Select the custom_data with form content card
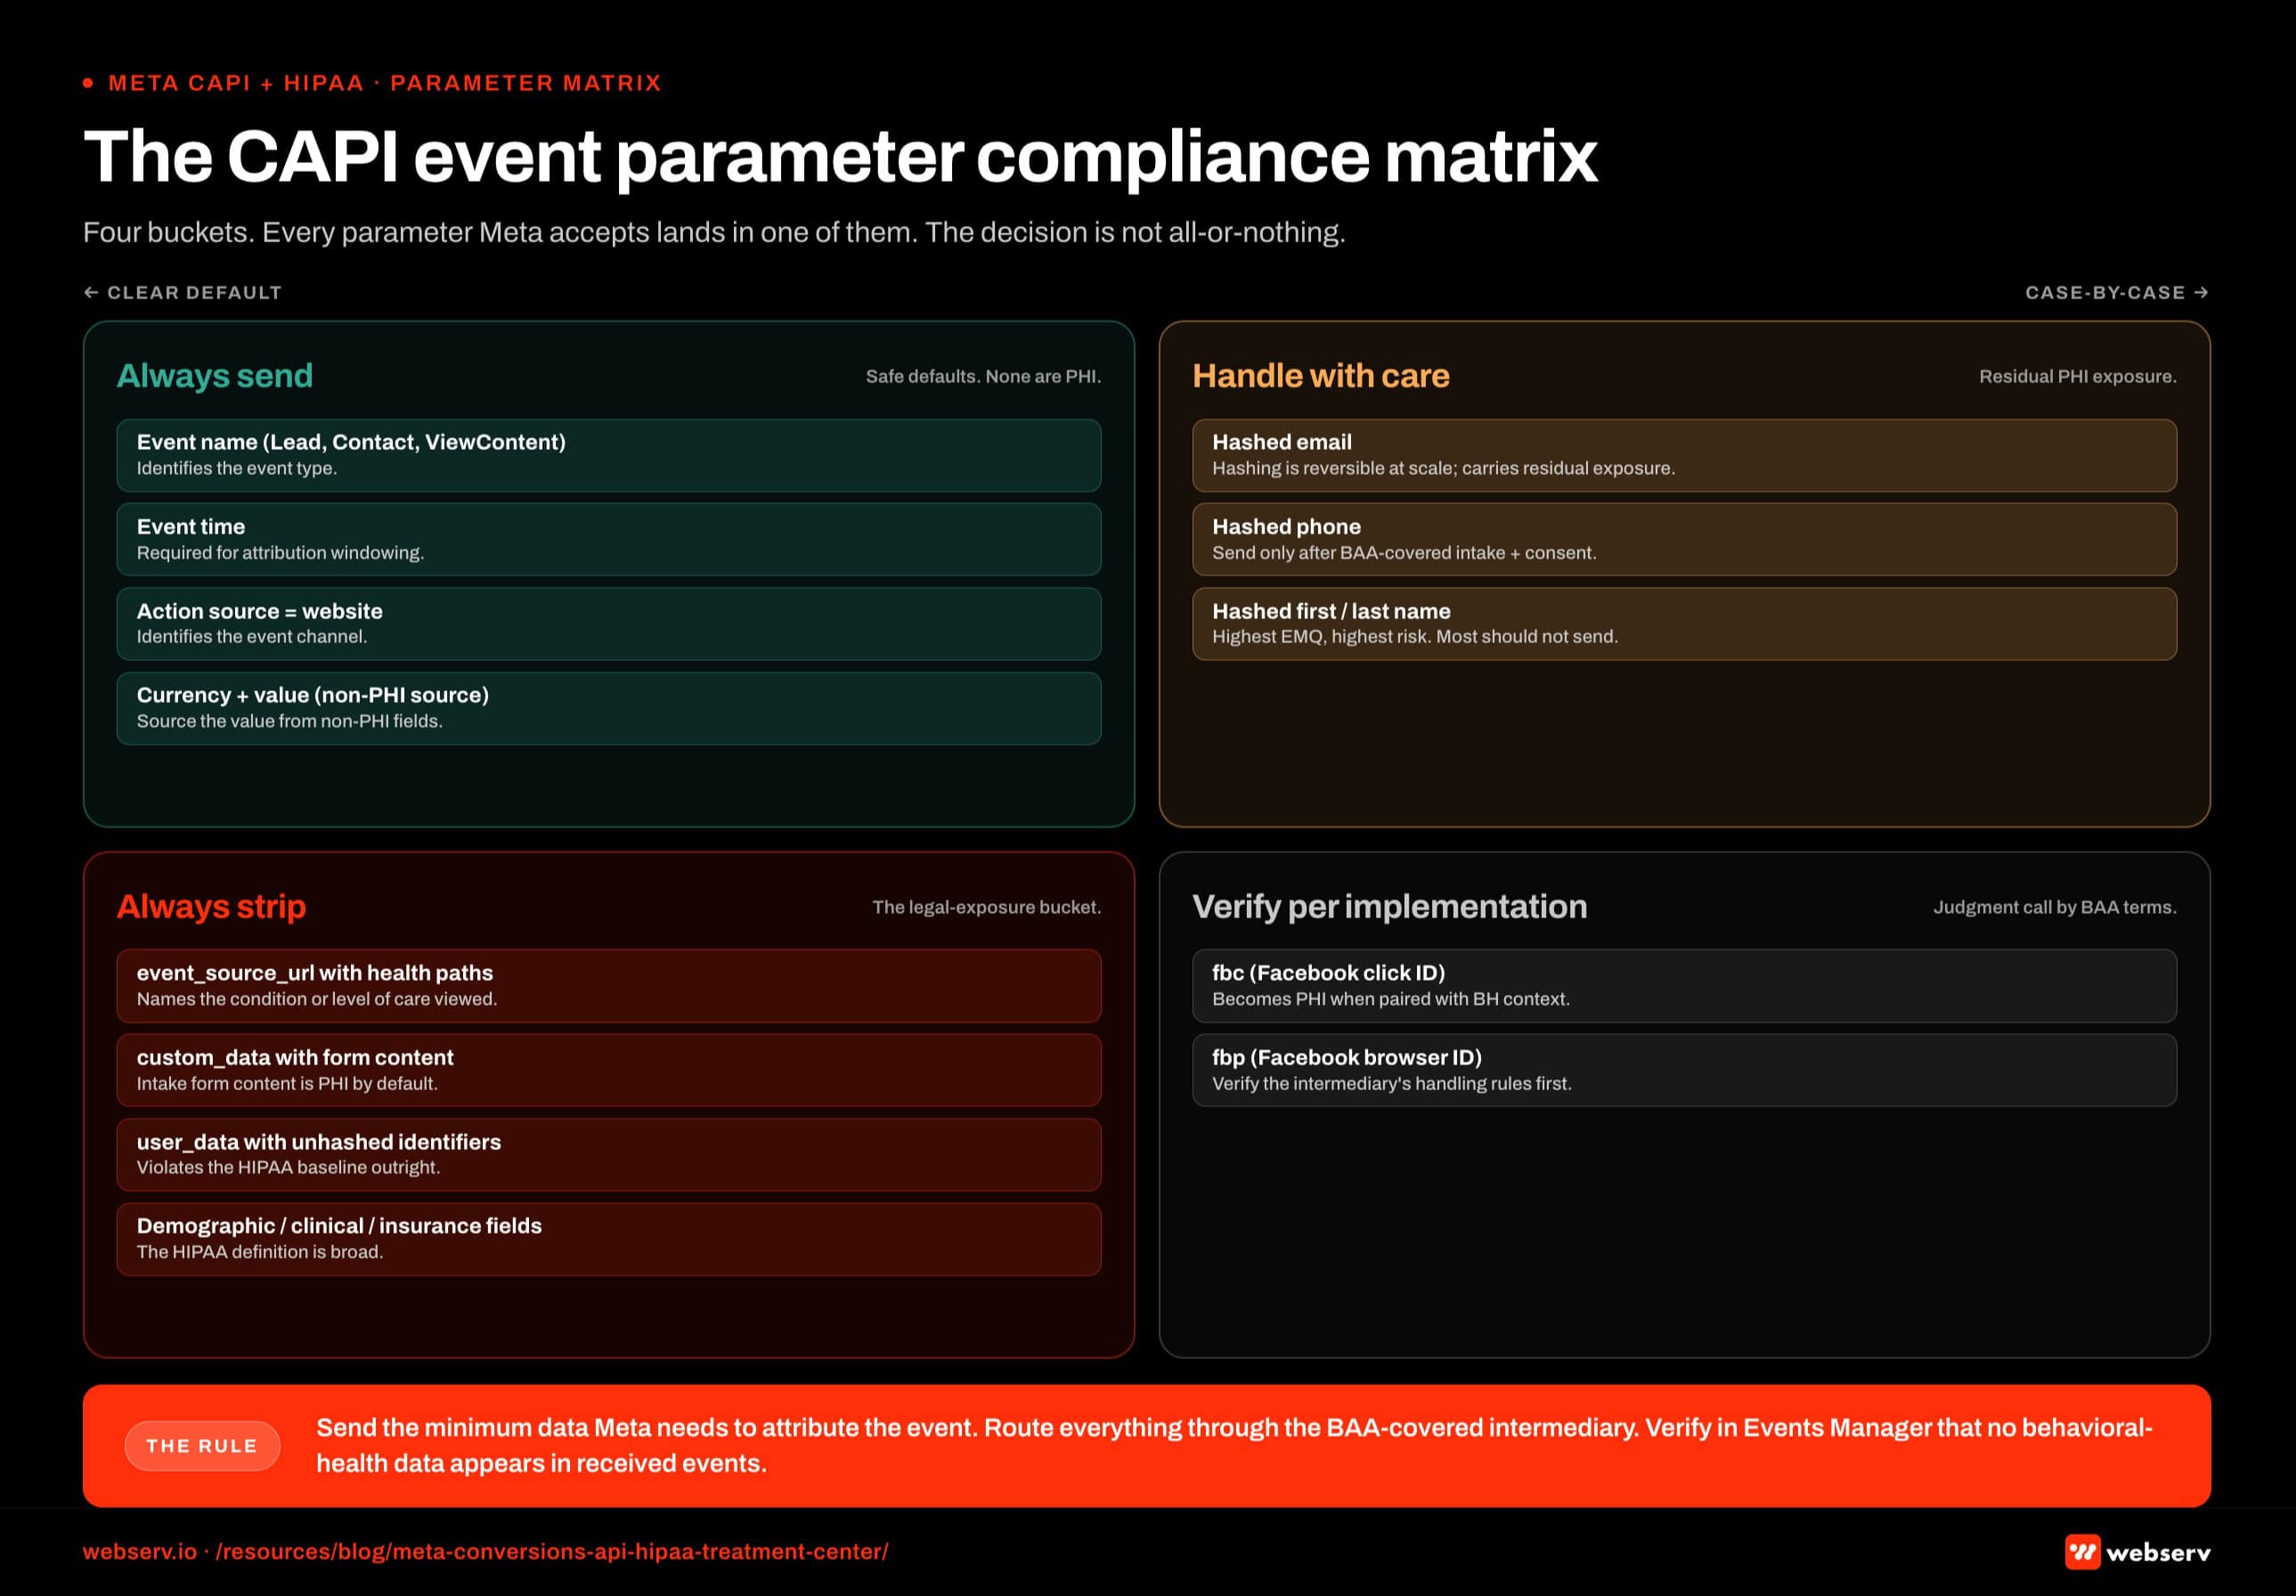 609,1070
